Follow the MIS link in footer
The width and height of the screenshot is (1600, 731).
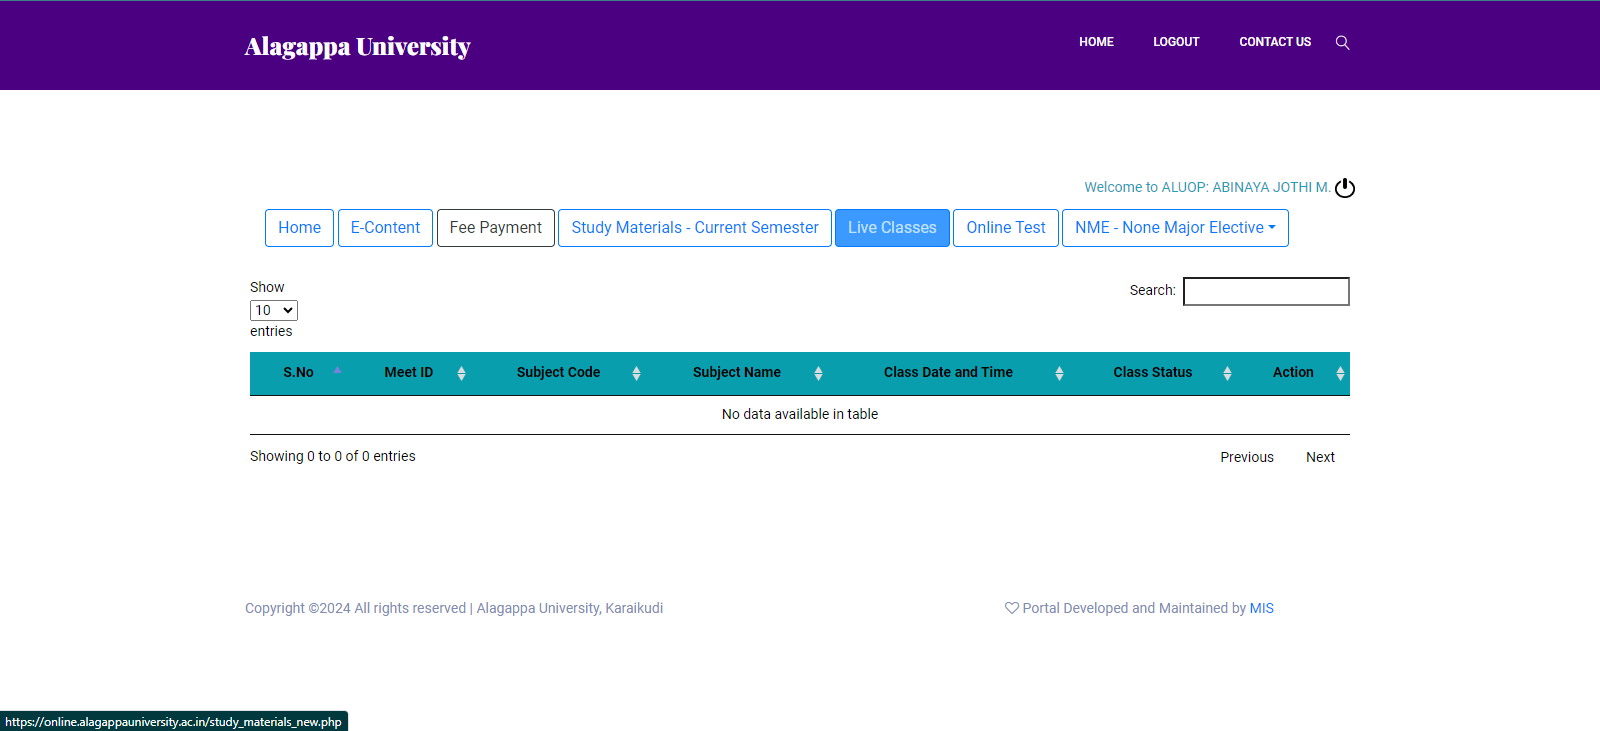point(1262,608)
